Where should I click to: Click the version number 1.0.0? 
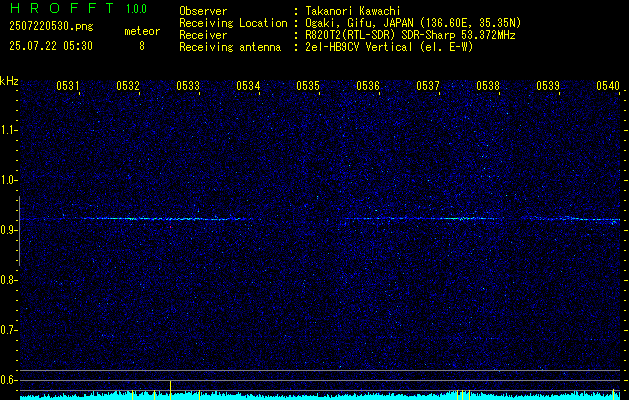click(x=136, y=9)
